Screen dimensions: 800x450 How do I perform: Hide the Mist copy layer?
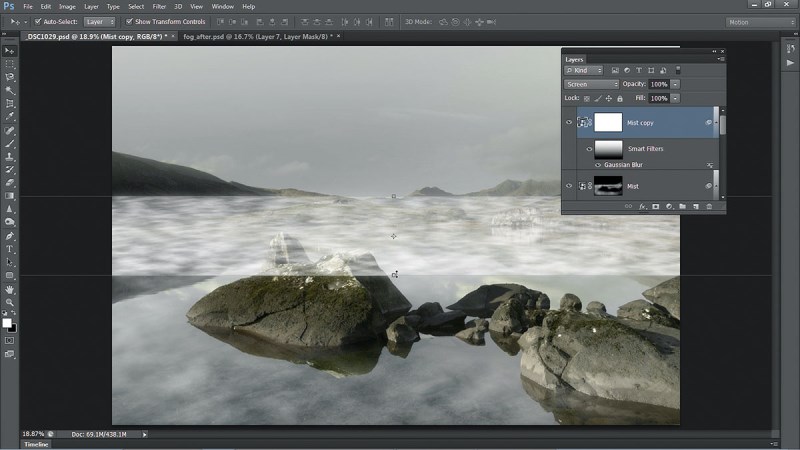[569, 122]
